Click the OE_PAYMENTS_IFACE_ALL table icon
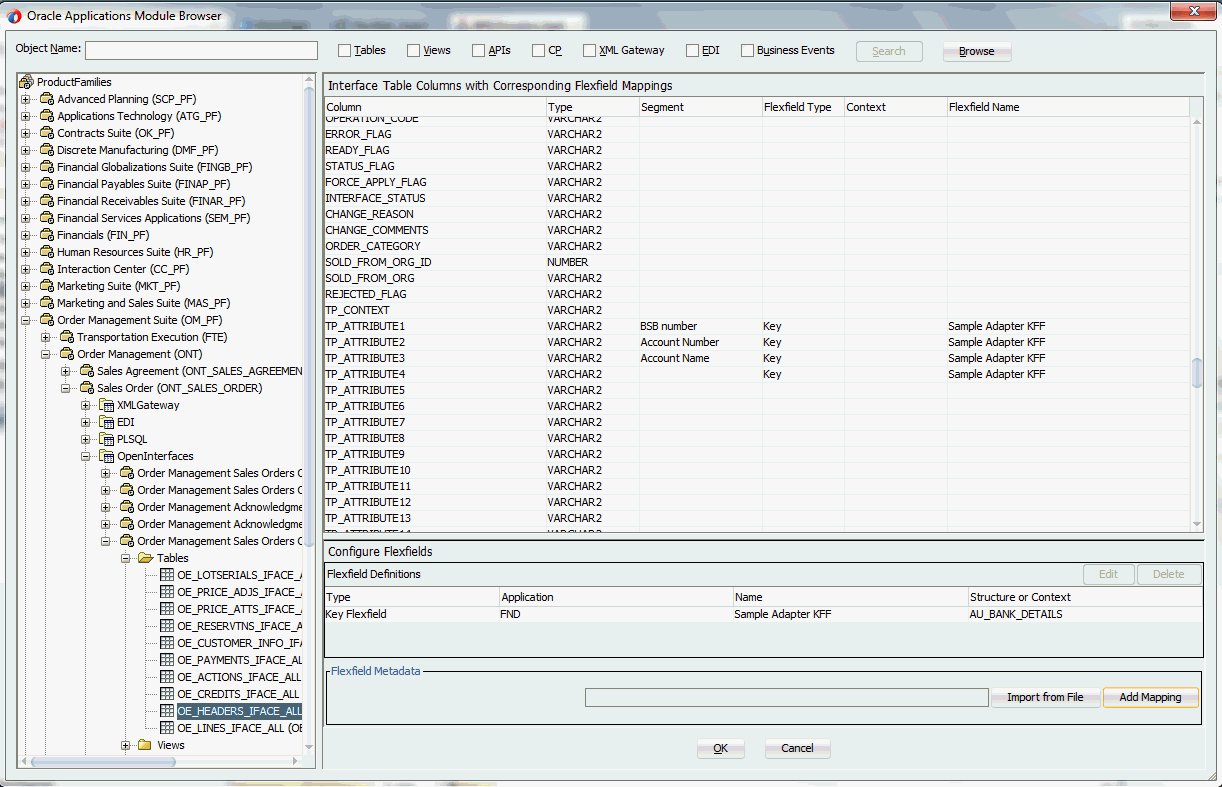Image resolution: width=1222 pixels, height=787 pixels. click(x=167, y=660)
